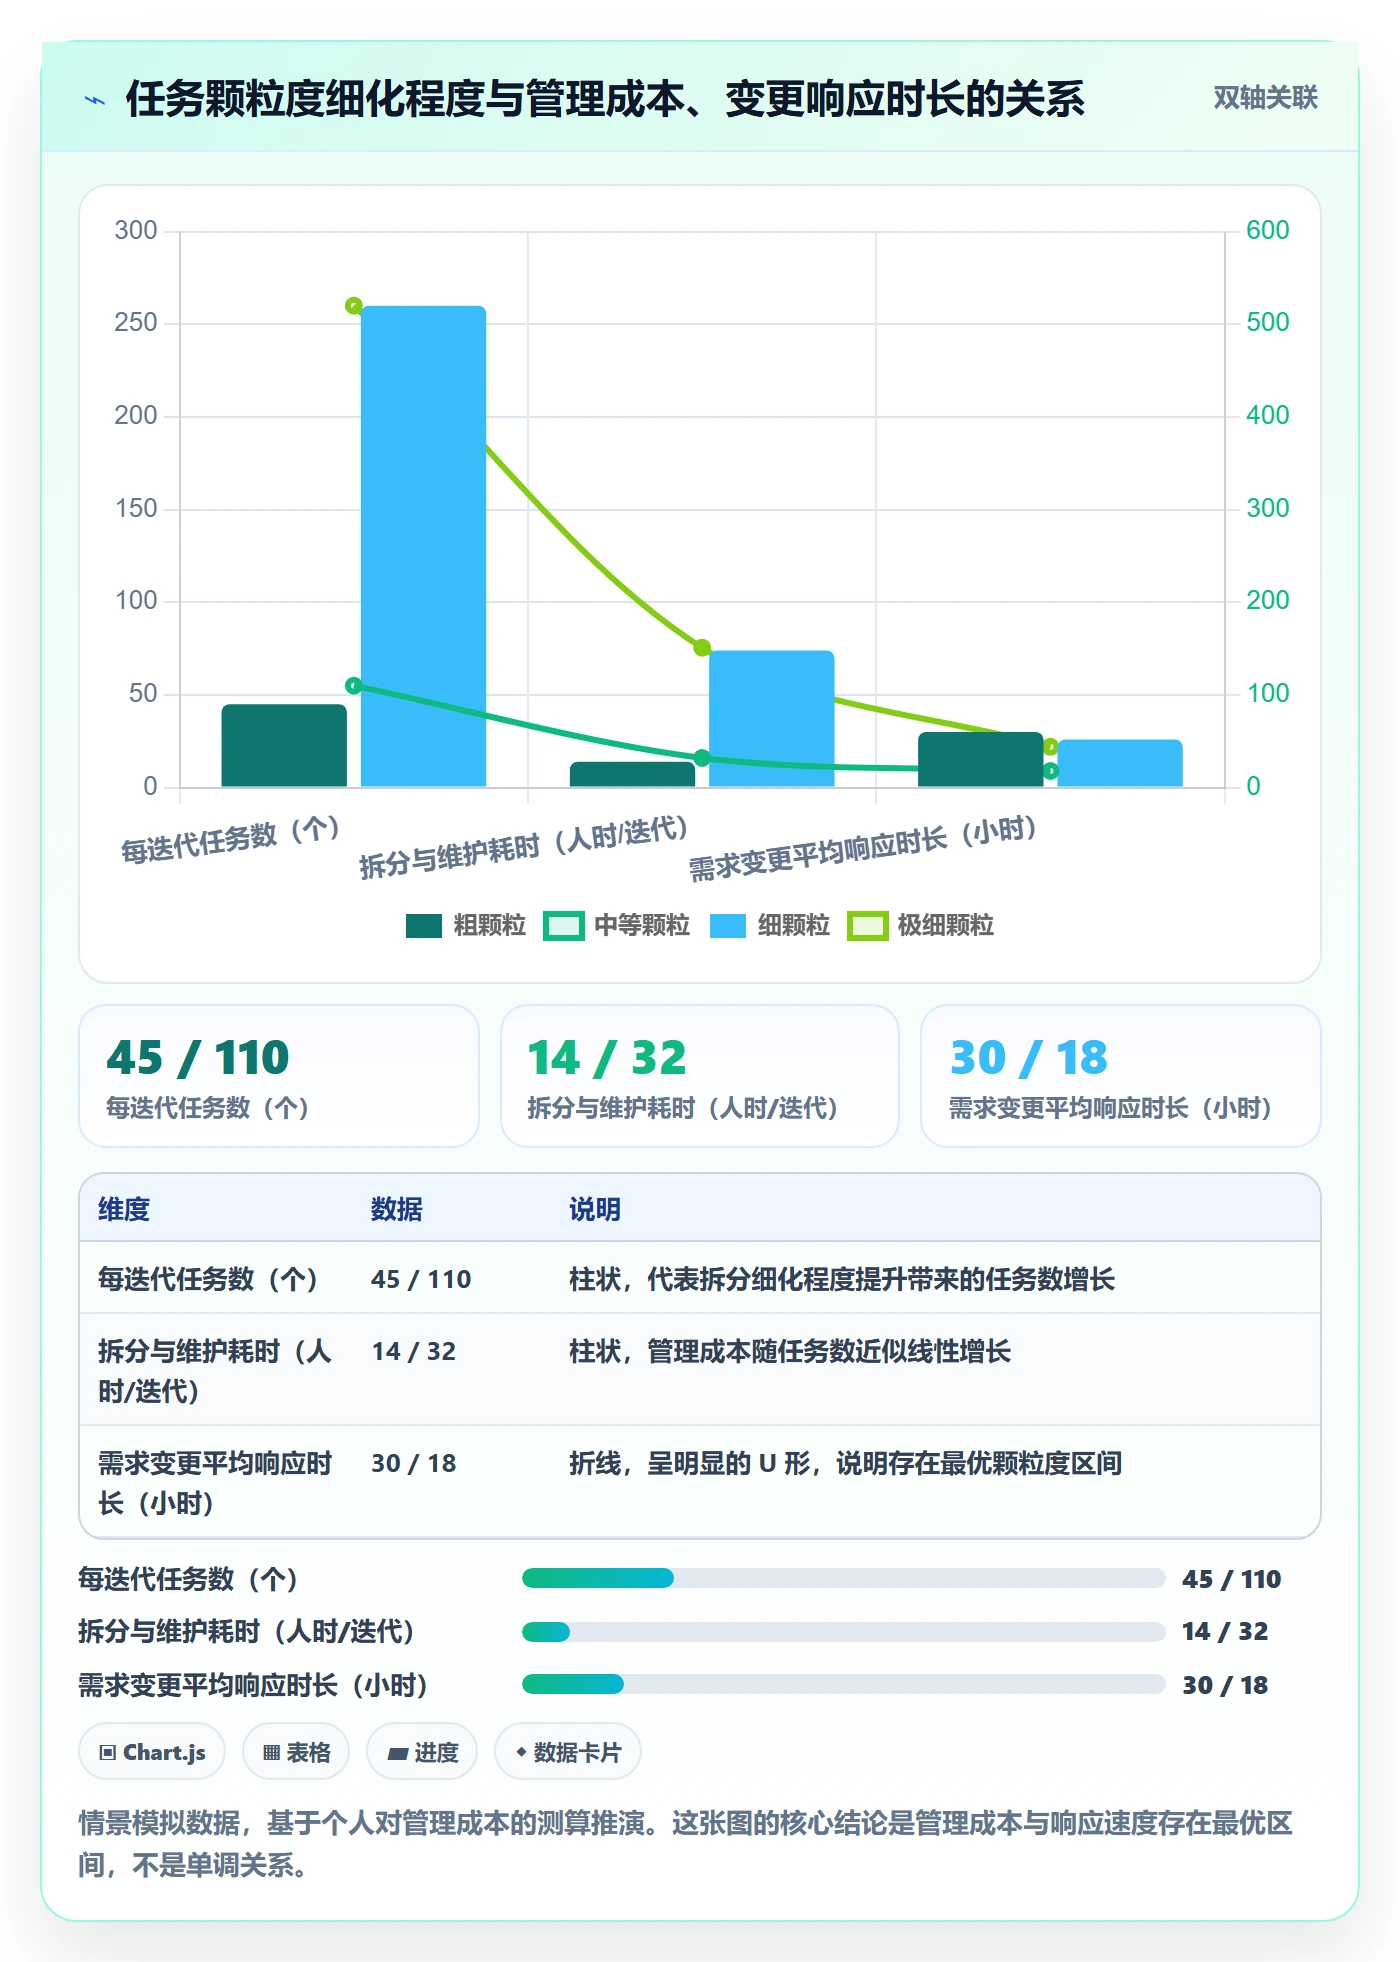Click 45 / 110 in the table data column
Viewport: 1400px width, 1962px height.
pos(421,1279)
